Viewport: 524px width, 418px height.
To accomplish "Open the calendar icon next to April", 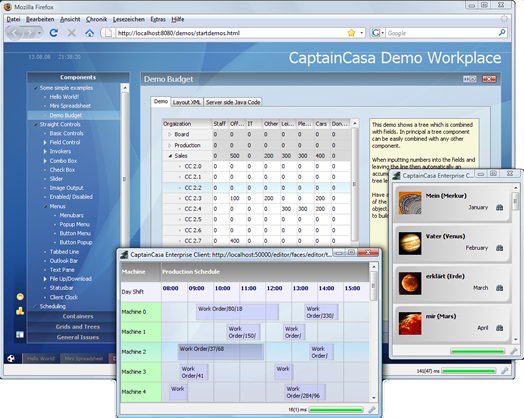I will [x=499, y=328].
